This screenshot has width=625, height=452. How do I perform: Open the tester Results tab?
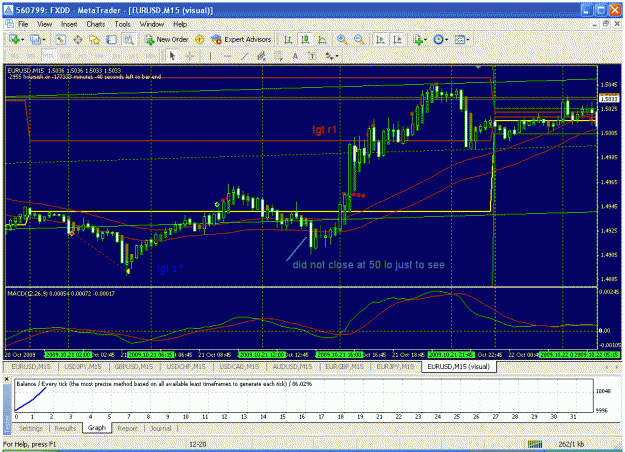tap(65, 428)
